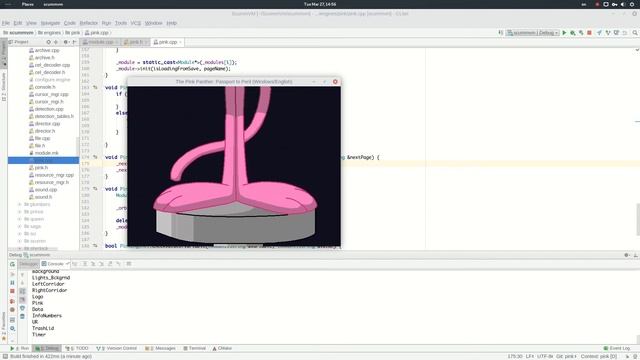Click the blue VCS update arrow icon

pyautogui.click(x=599, y=33)
